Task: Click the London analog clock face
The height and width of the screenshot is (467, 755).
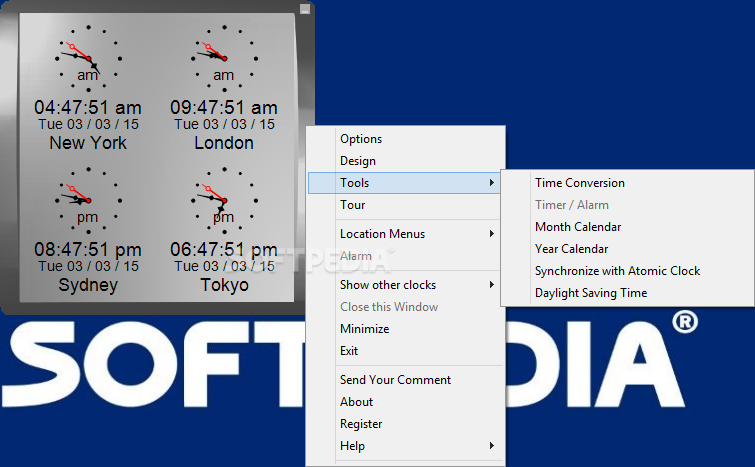Action: (224, 58)
